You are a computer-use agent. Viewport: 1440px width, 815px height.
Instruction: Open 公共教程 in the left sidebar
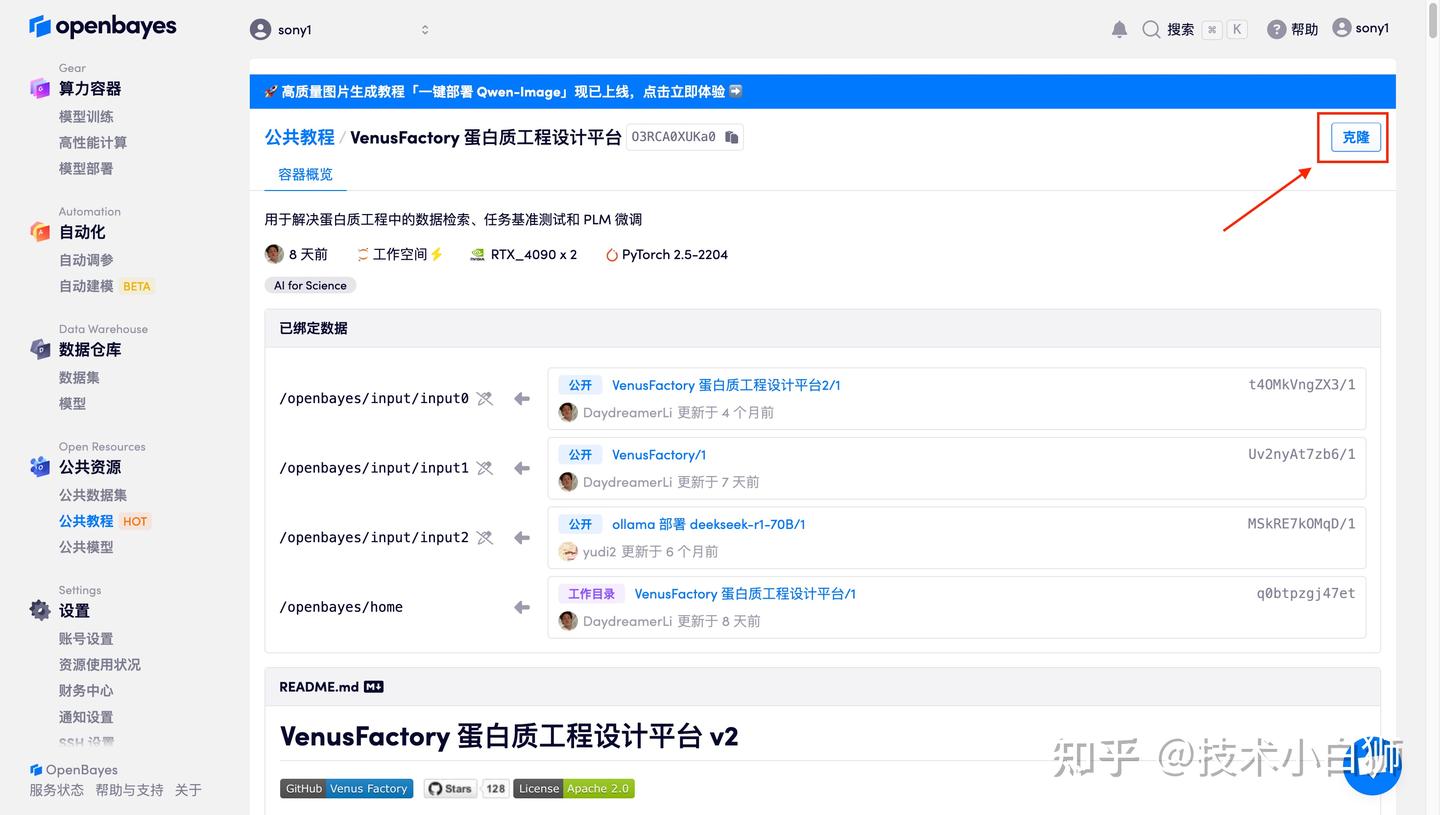point(86,520)
